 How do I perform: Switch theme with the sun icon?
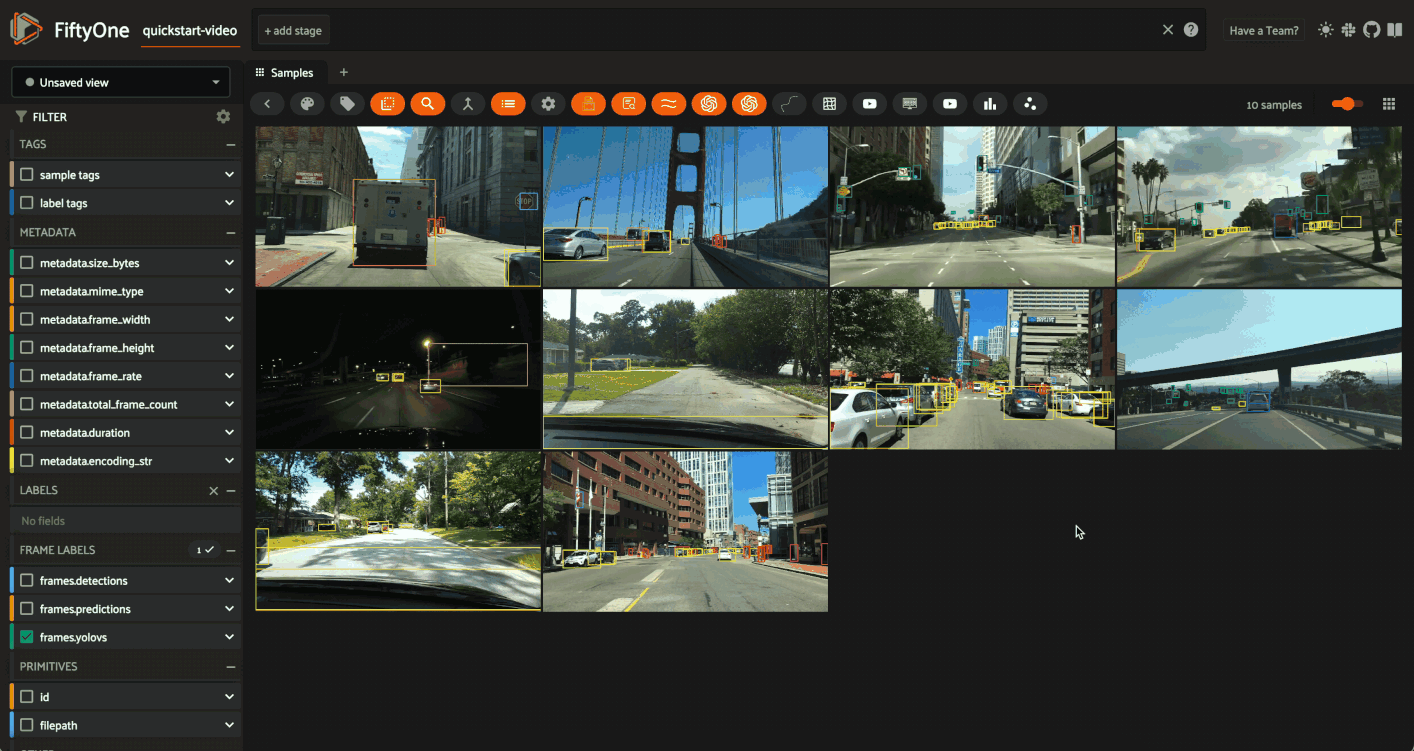[1326, 30]
